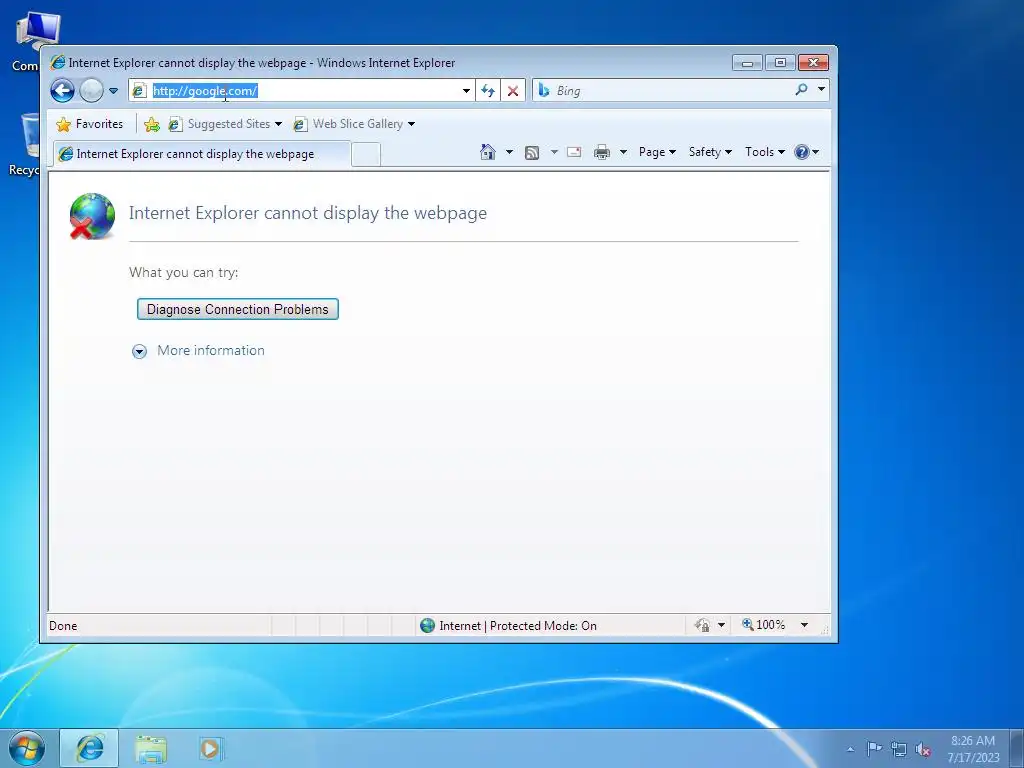The image size is (1024, 768).
Task: Expand the address bar autocomplete dropdown
Action: pyautogui.click(x=466, y=91)
